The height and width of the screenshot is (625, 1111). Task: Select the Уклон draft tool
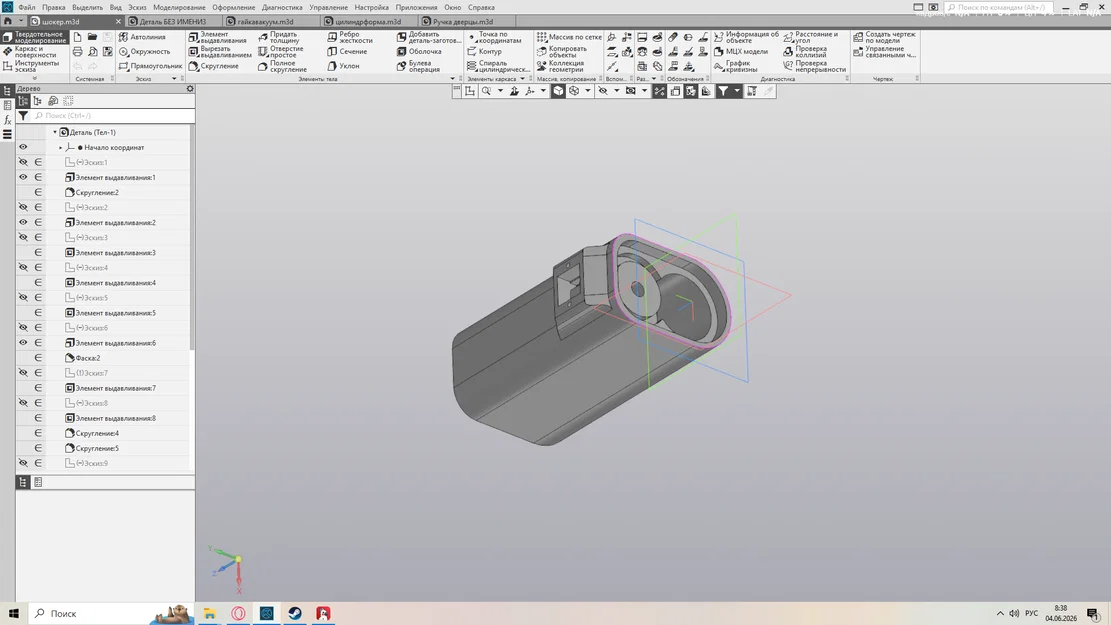pyautogui.click(x=343, y=66)
